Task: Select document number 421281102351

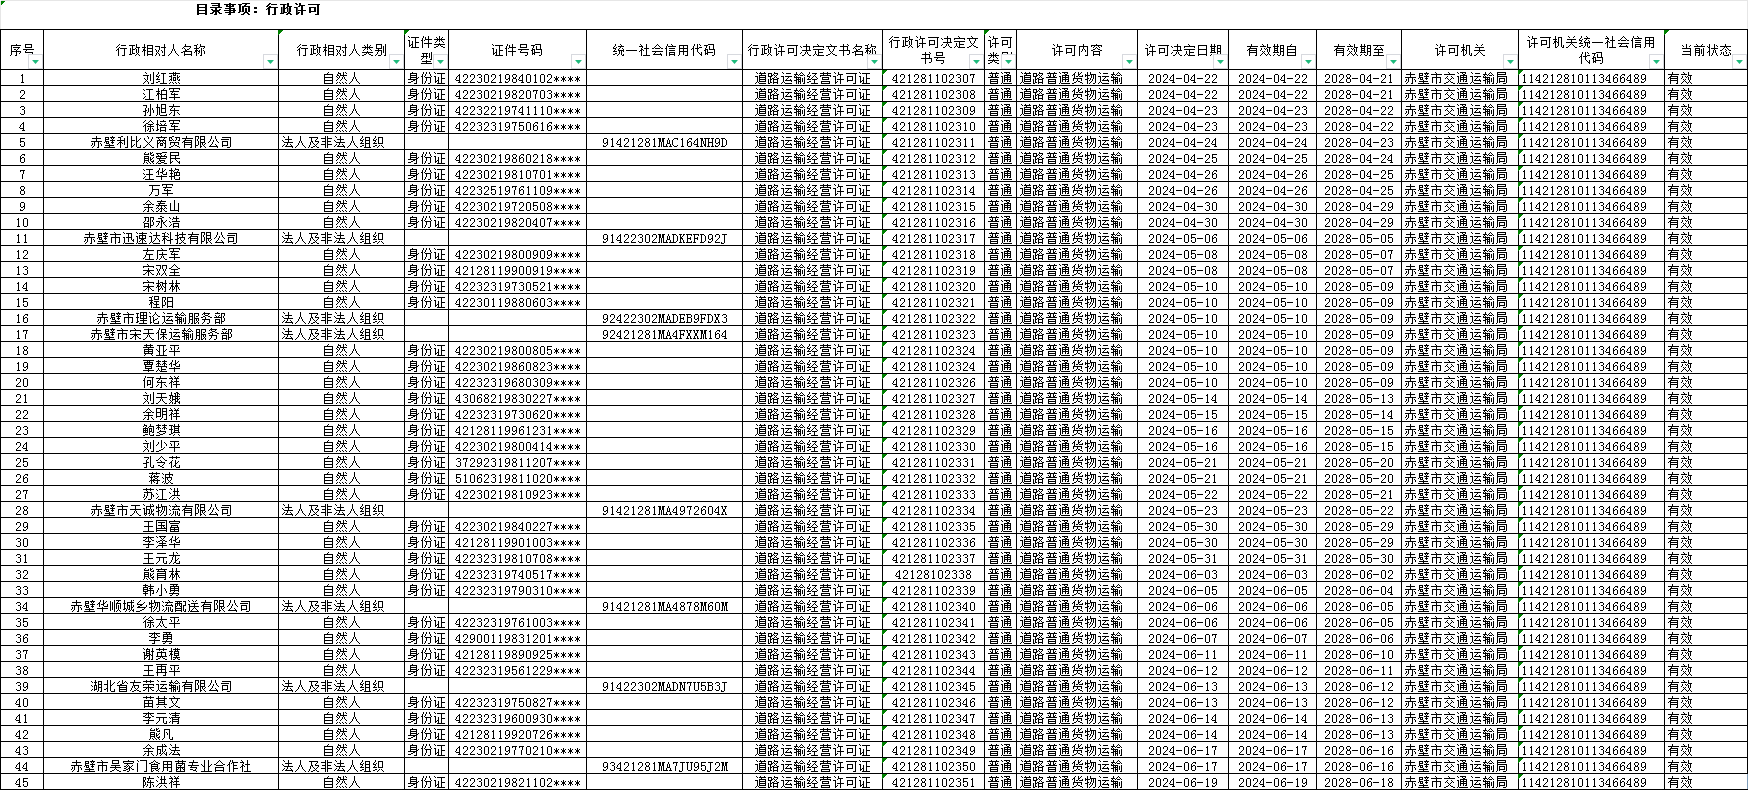Action: pos(933,782)
